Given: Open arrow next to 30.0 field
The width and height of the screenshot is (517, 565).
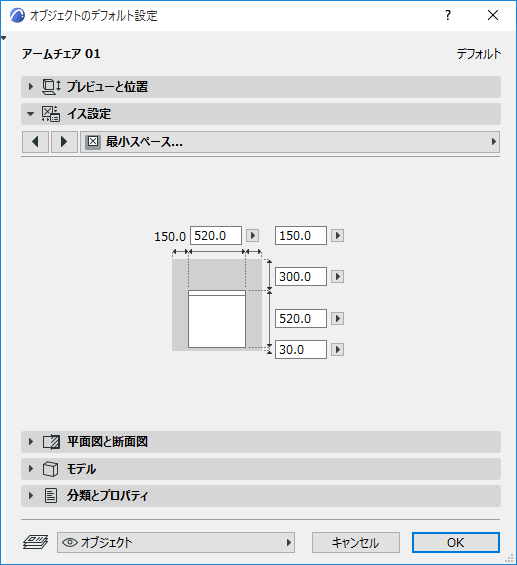Looking at the screenshot, I should (338, 349).
